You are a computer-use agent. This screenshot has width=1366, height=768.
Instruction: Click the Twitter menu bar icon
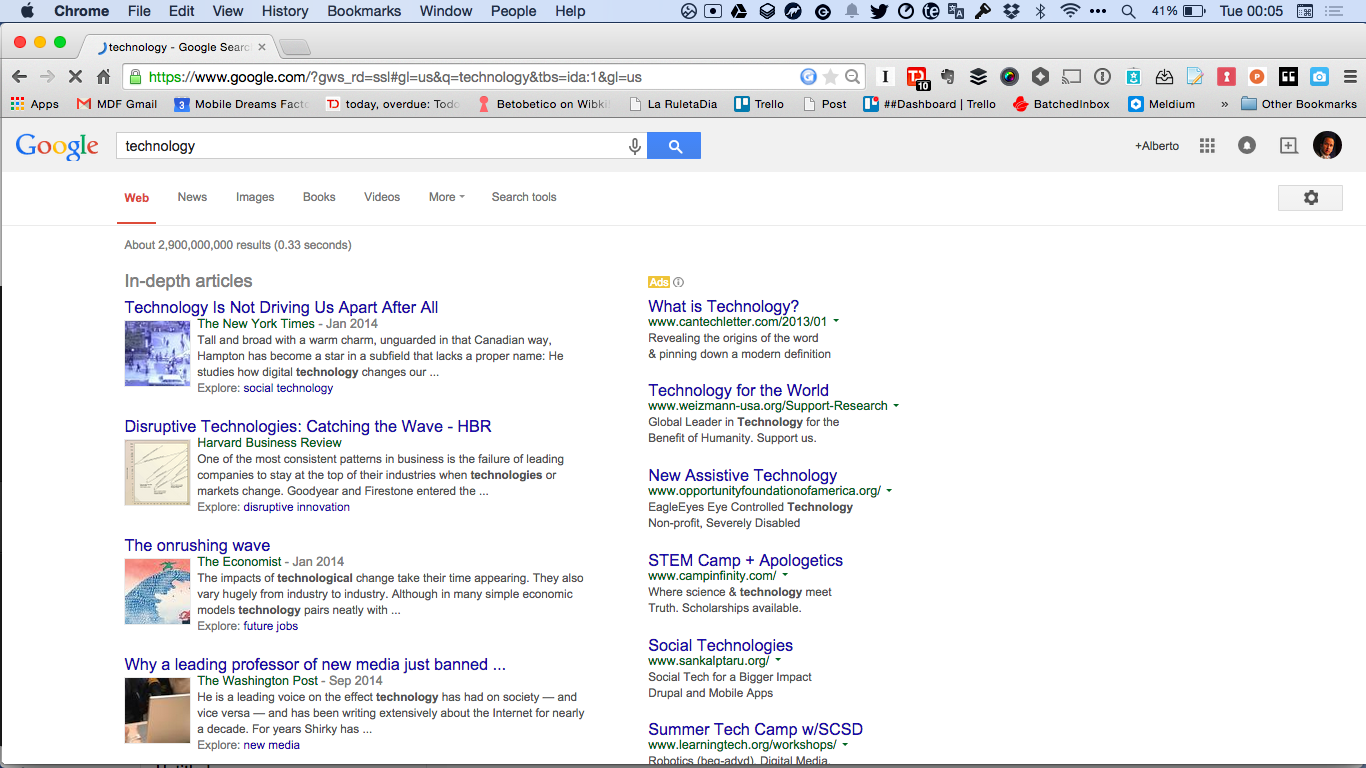(x=879, y=11)
